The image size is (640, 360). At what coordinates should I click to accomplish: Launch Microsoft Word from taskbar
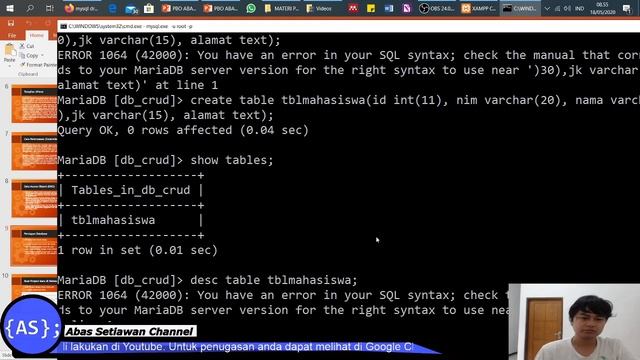click(x=389, y=8)
